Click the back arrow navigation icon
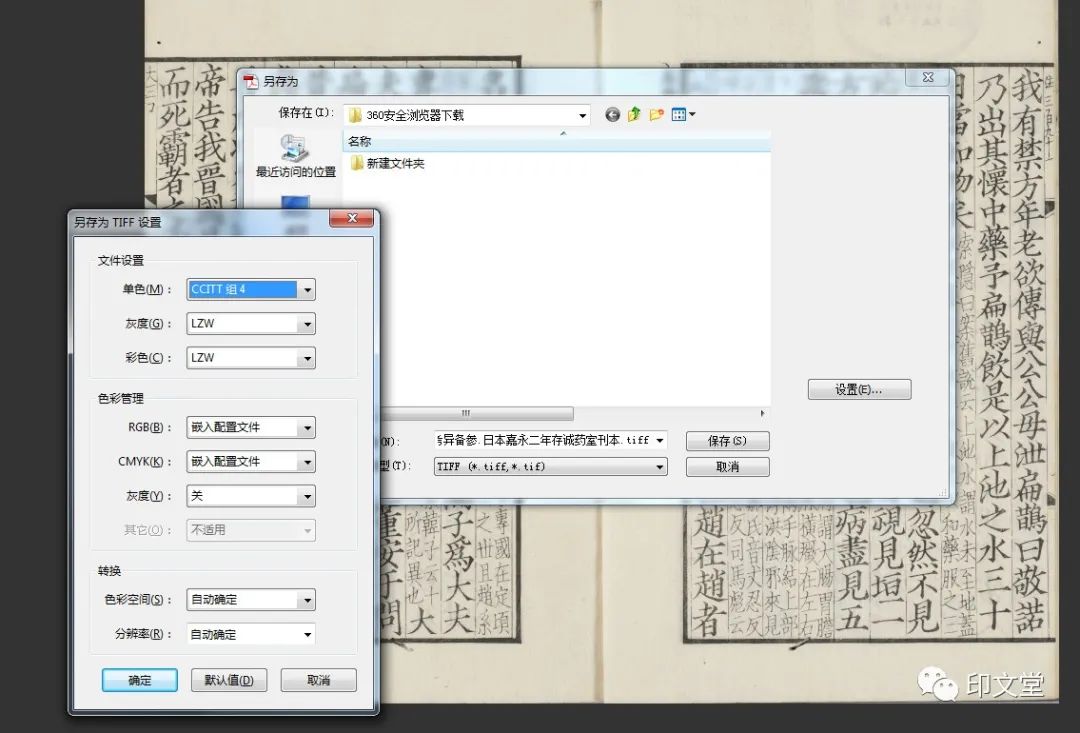1080x733 pixels. click(x=612, y=115)
